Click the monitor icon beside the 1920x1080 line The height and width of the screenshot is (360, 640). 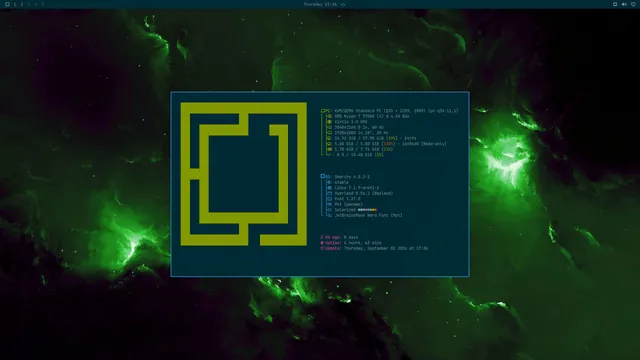(x=329, y=133)
